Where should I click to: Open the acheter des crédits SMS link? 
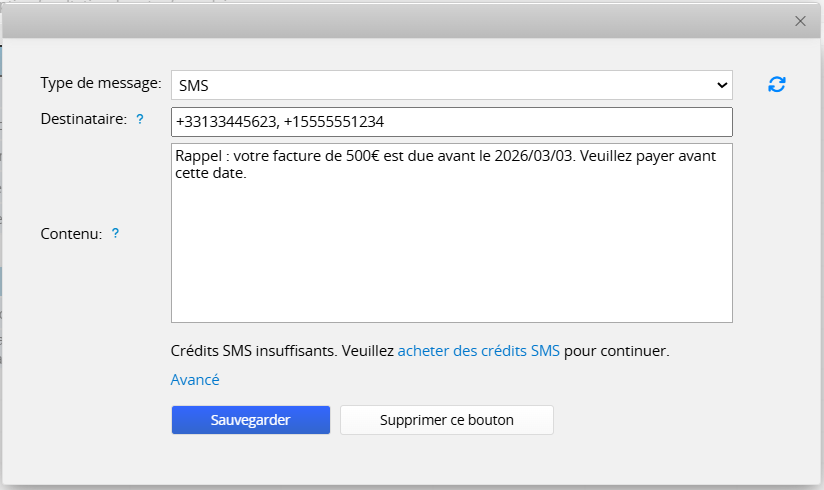click(478, 351)
